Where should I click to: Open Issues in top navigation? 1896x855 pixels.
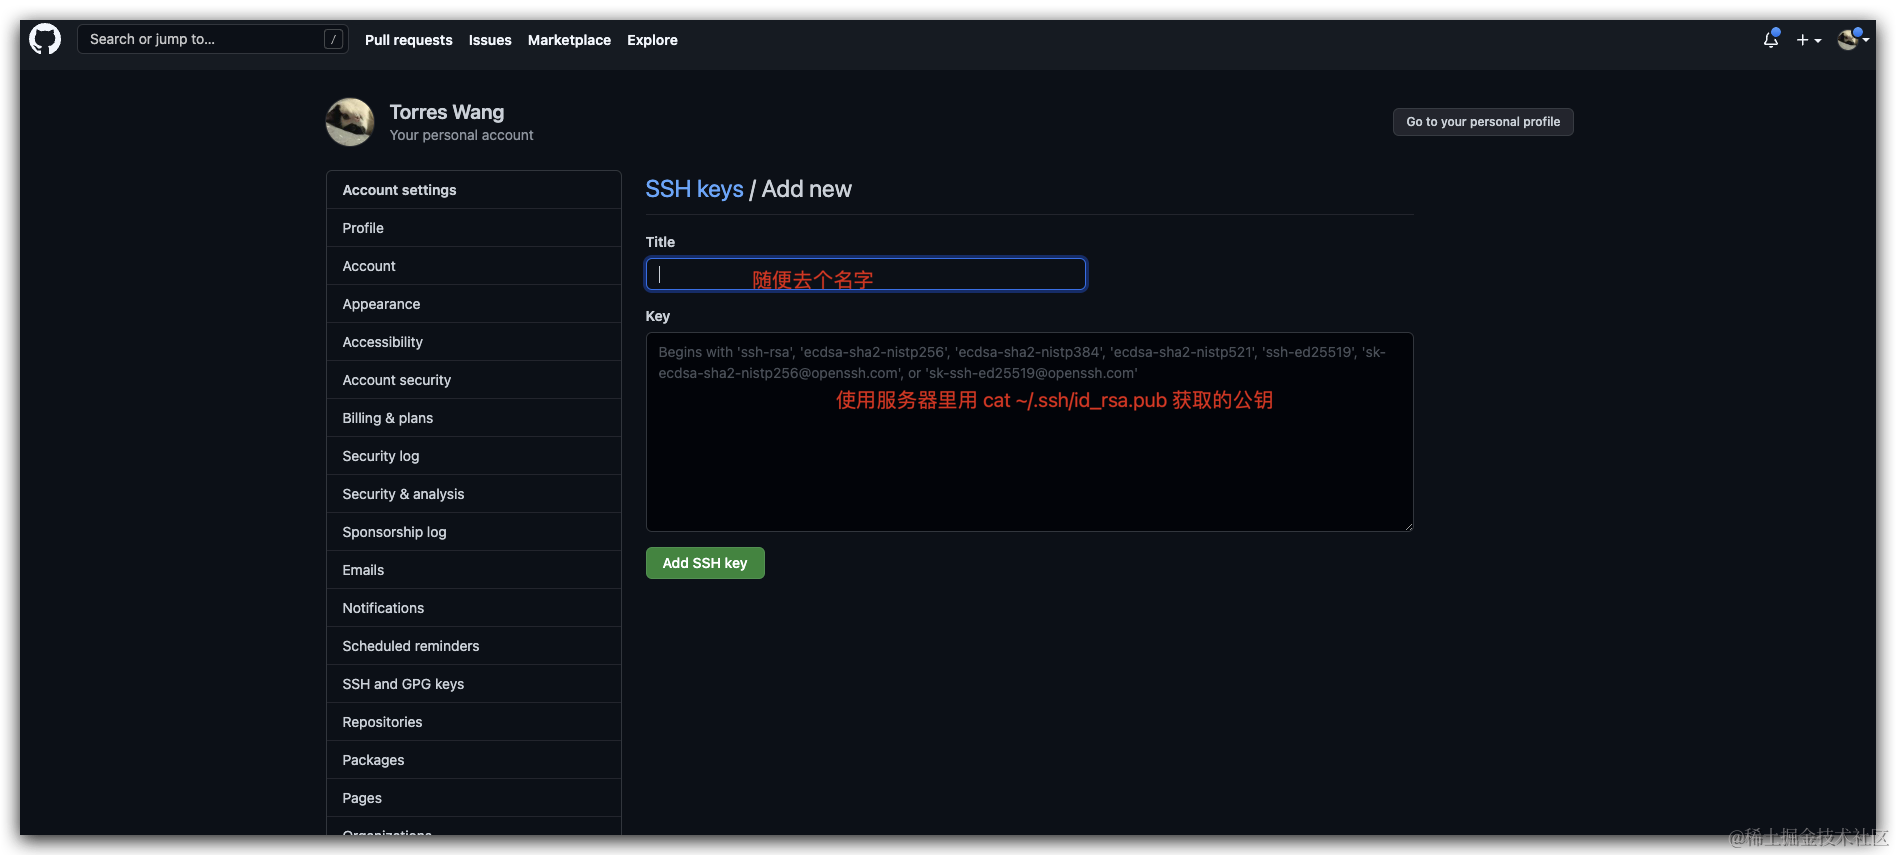pyautogui.click(x=490, y=40)
